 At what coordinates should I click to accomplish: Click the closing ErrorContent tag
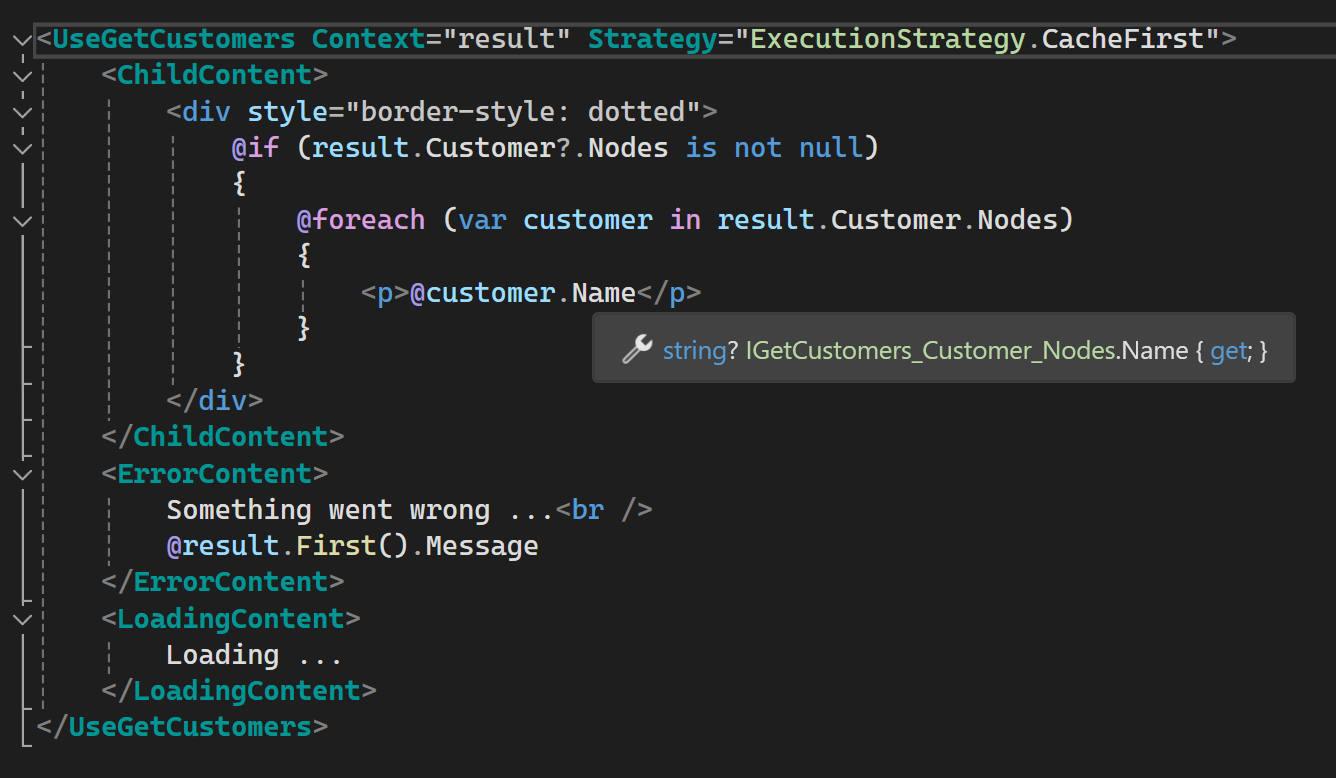click(x=223, y=582)
